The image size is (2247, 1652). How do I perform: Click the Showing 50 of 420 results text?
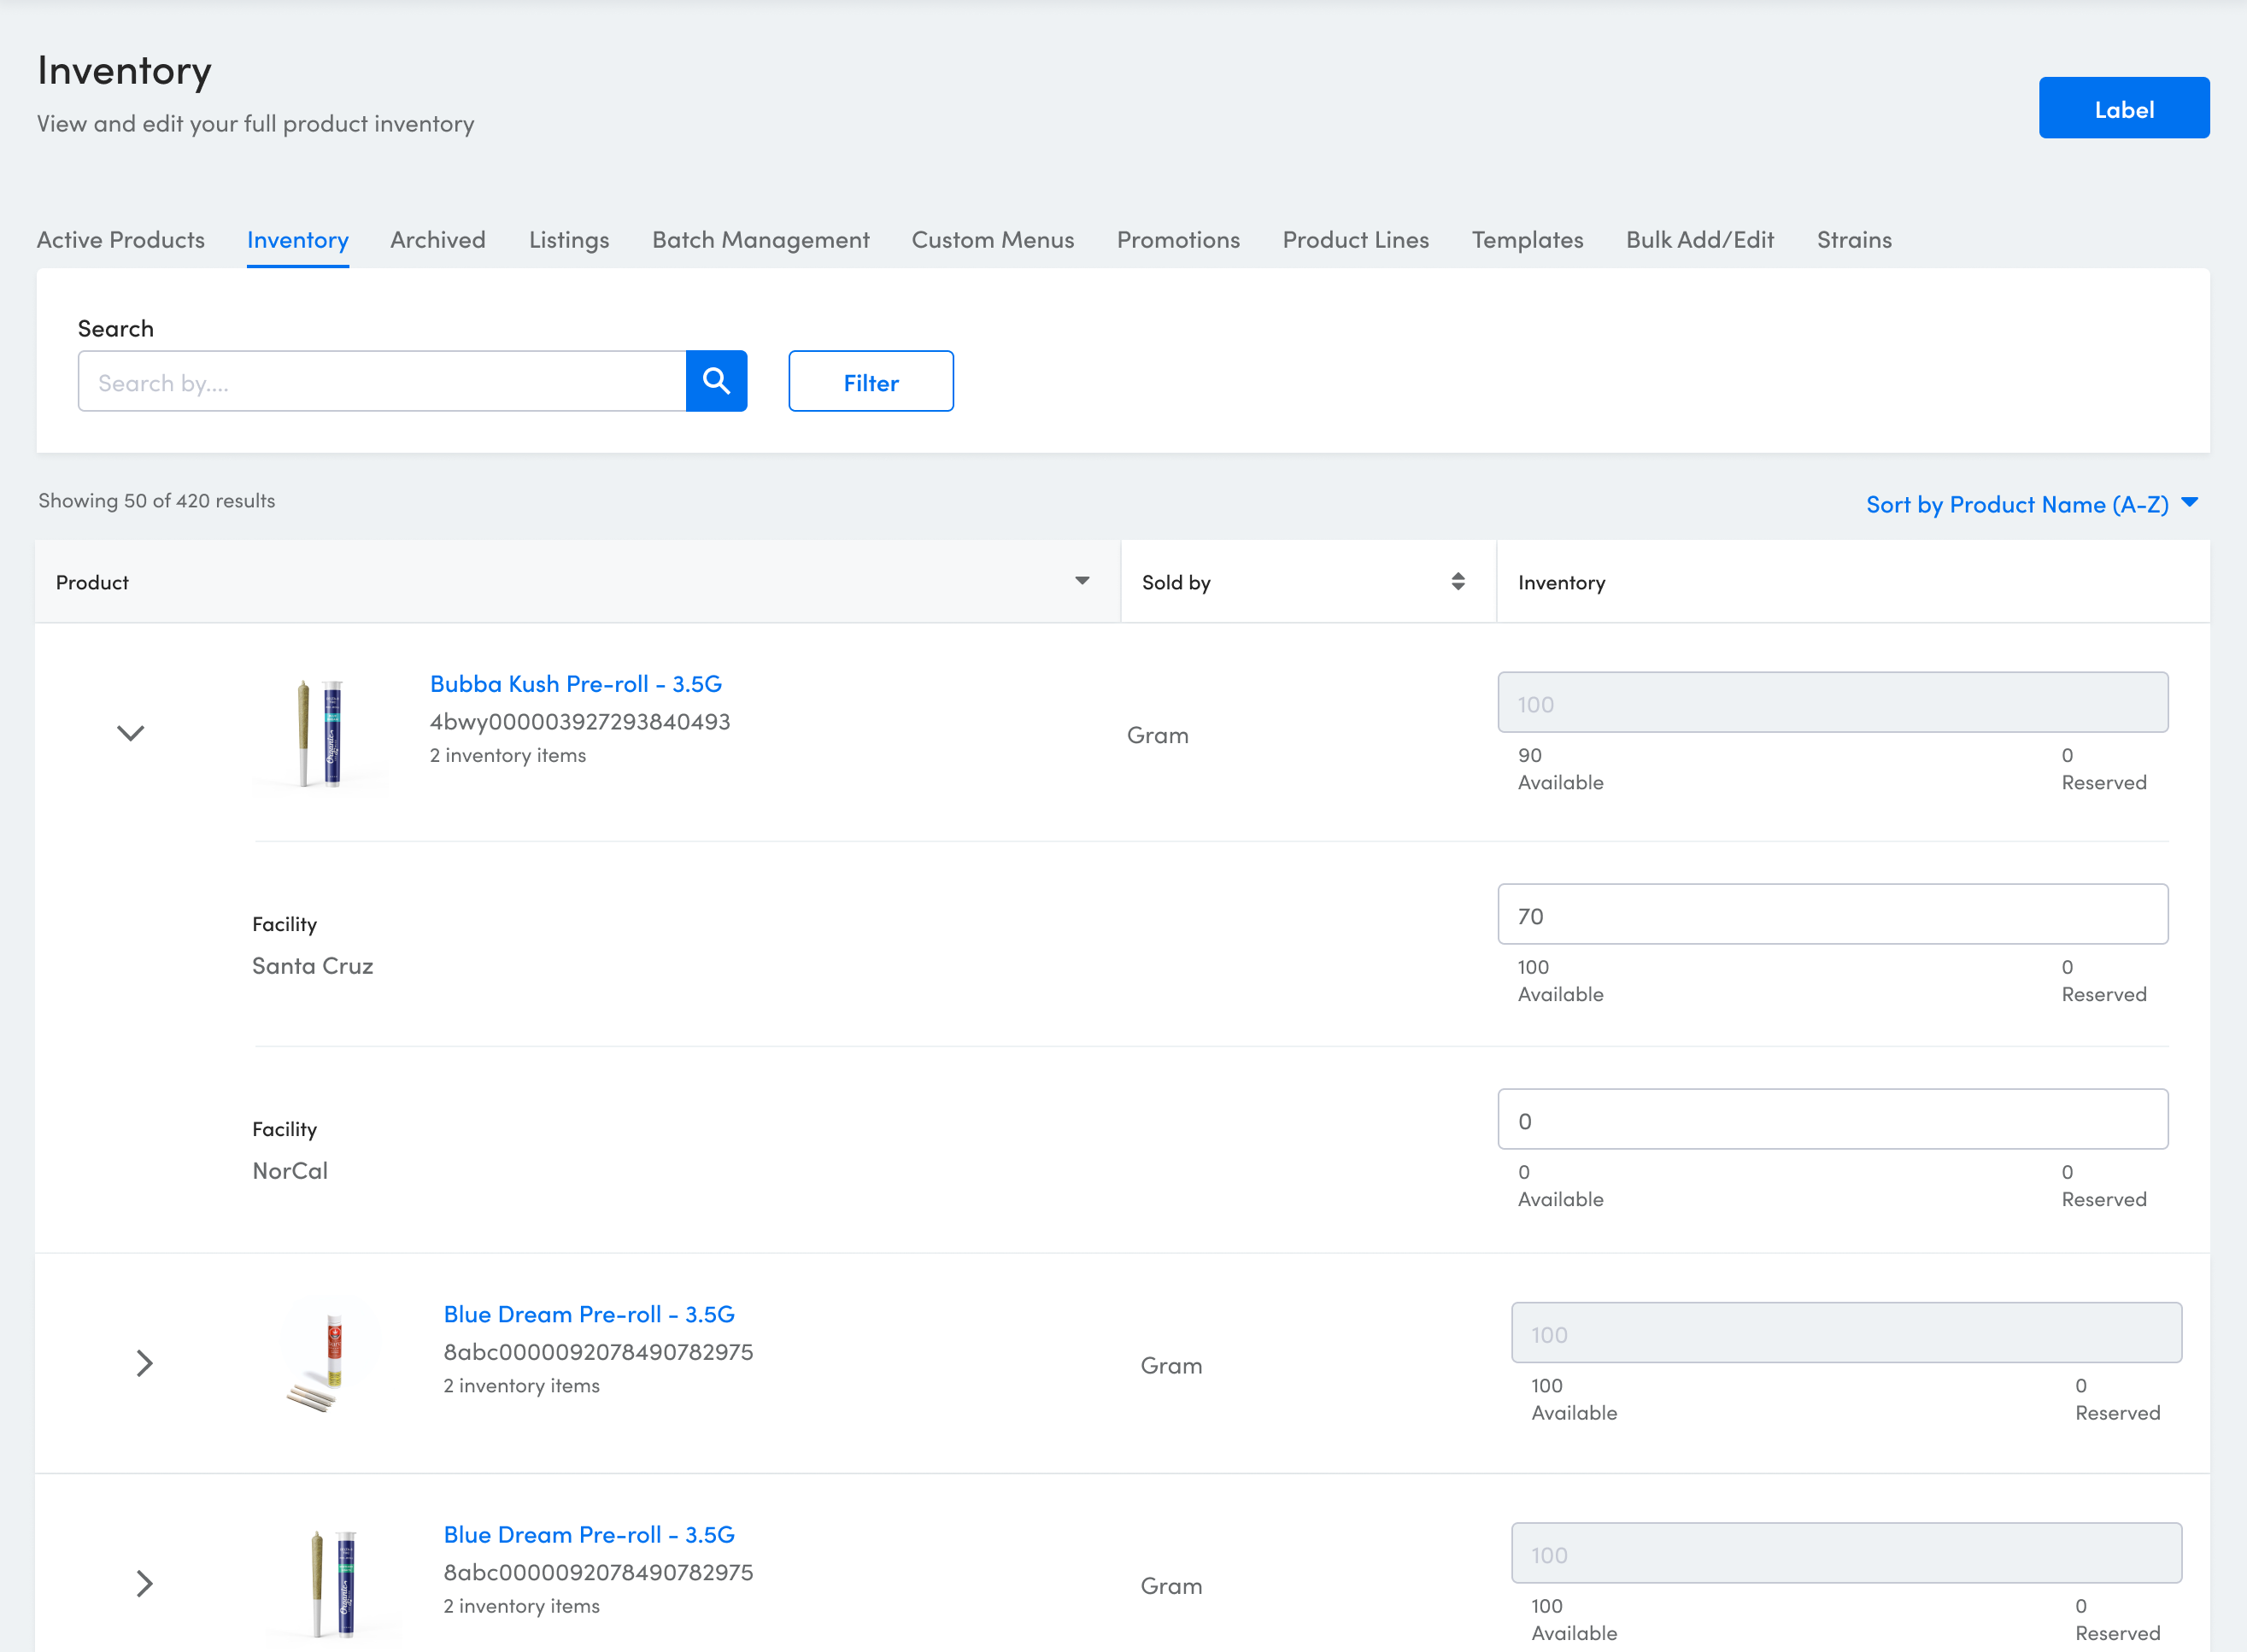point(157,501)
